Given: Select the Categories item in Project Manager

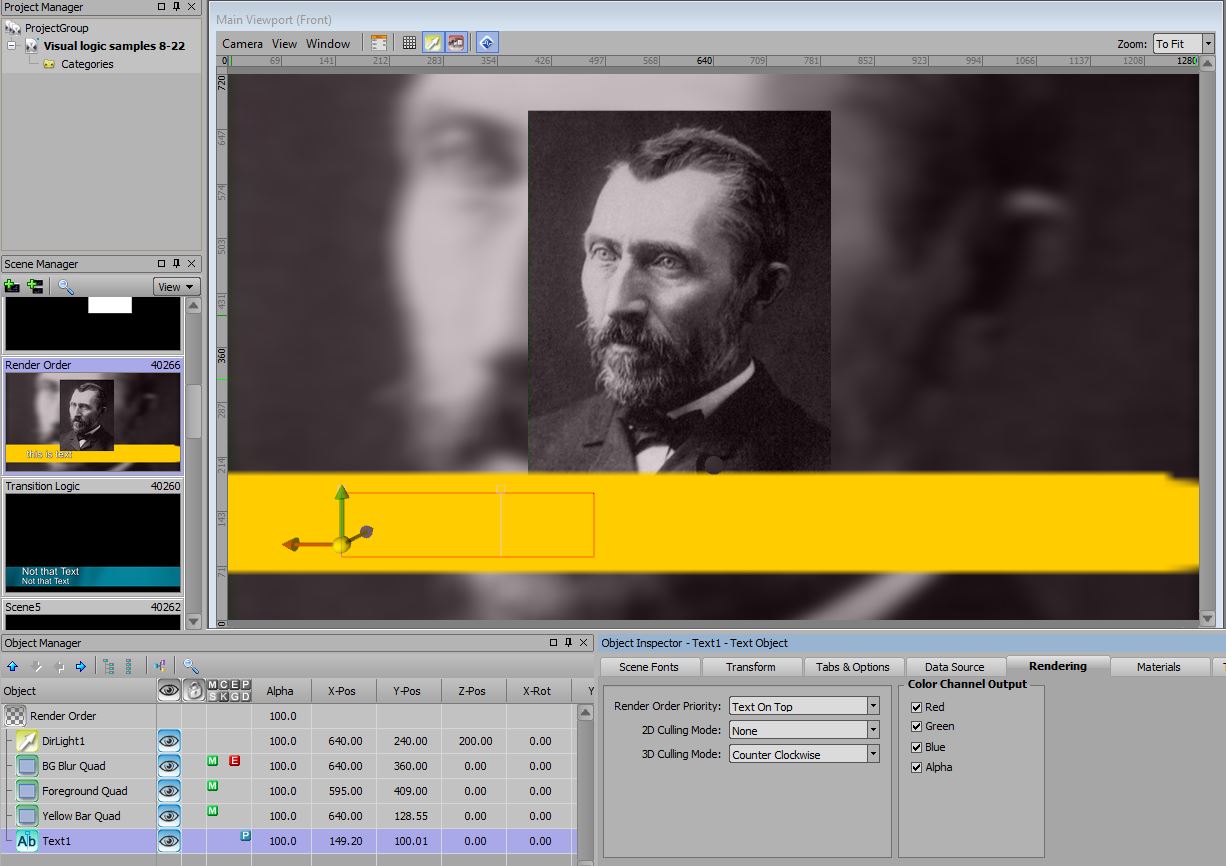Looking at the screenshot, I should [87, 64].
